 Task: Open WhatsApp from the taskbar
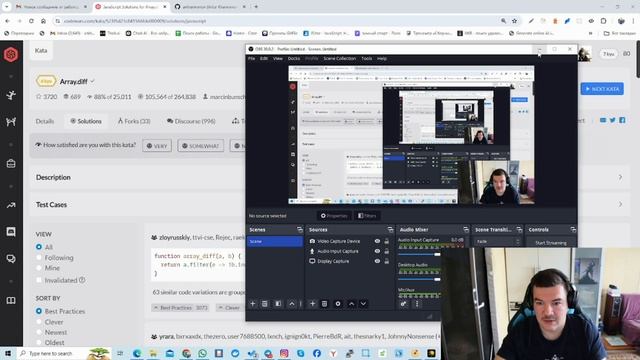202,353
